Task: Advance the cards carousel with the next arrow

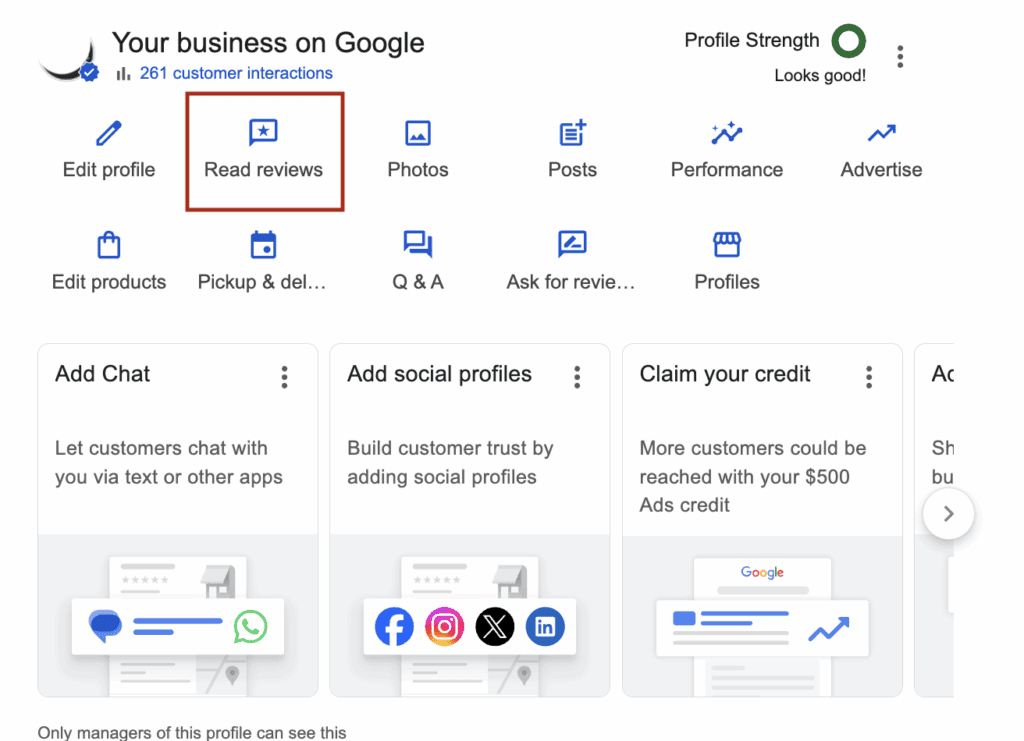Action: click(x=947, y=513)
